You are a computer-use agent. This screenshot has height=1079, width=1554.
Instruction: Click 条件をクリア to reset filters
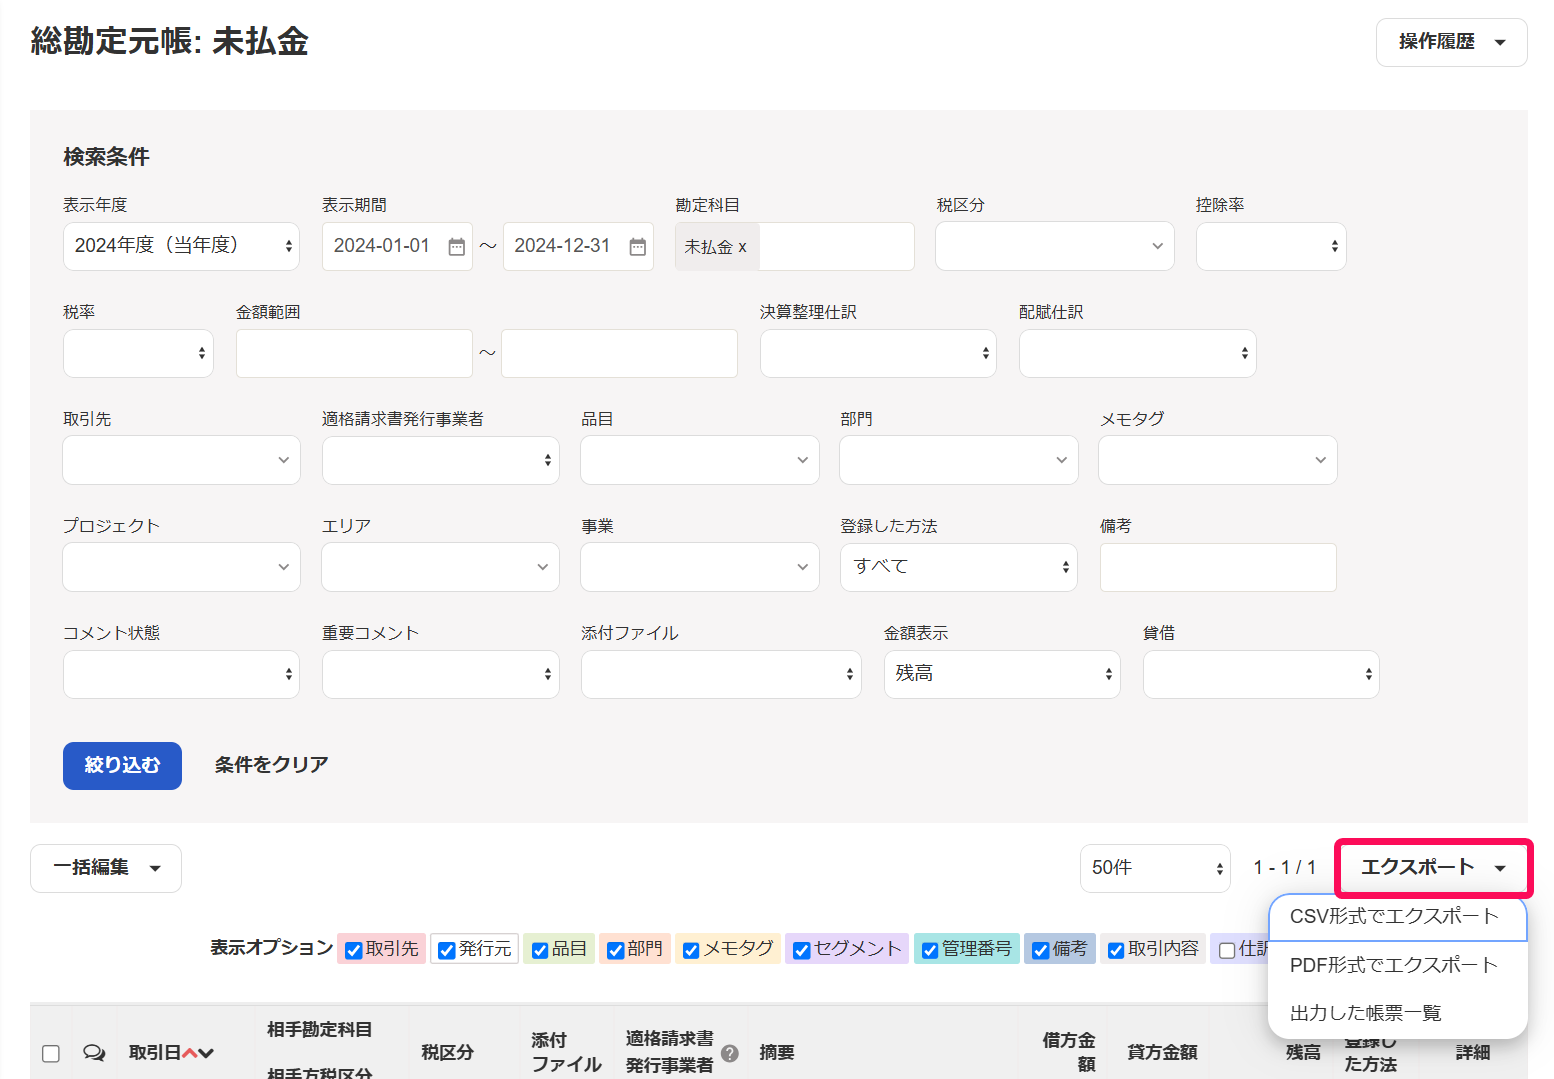click(271, 765)
